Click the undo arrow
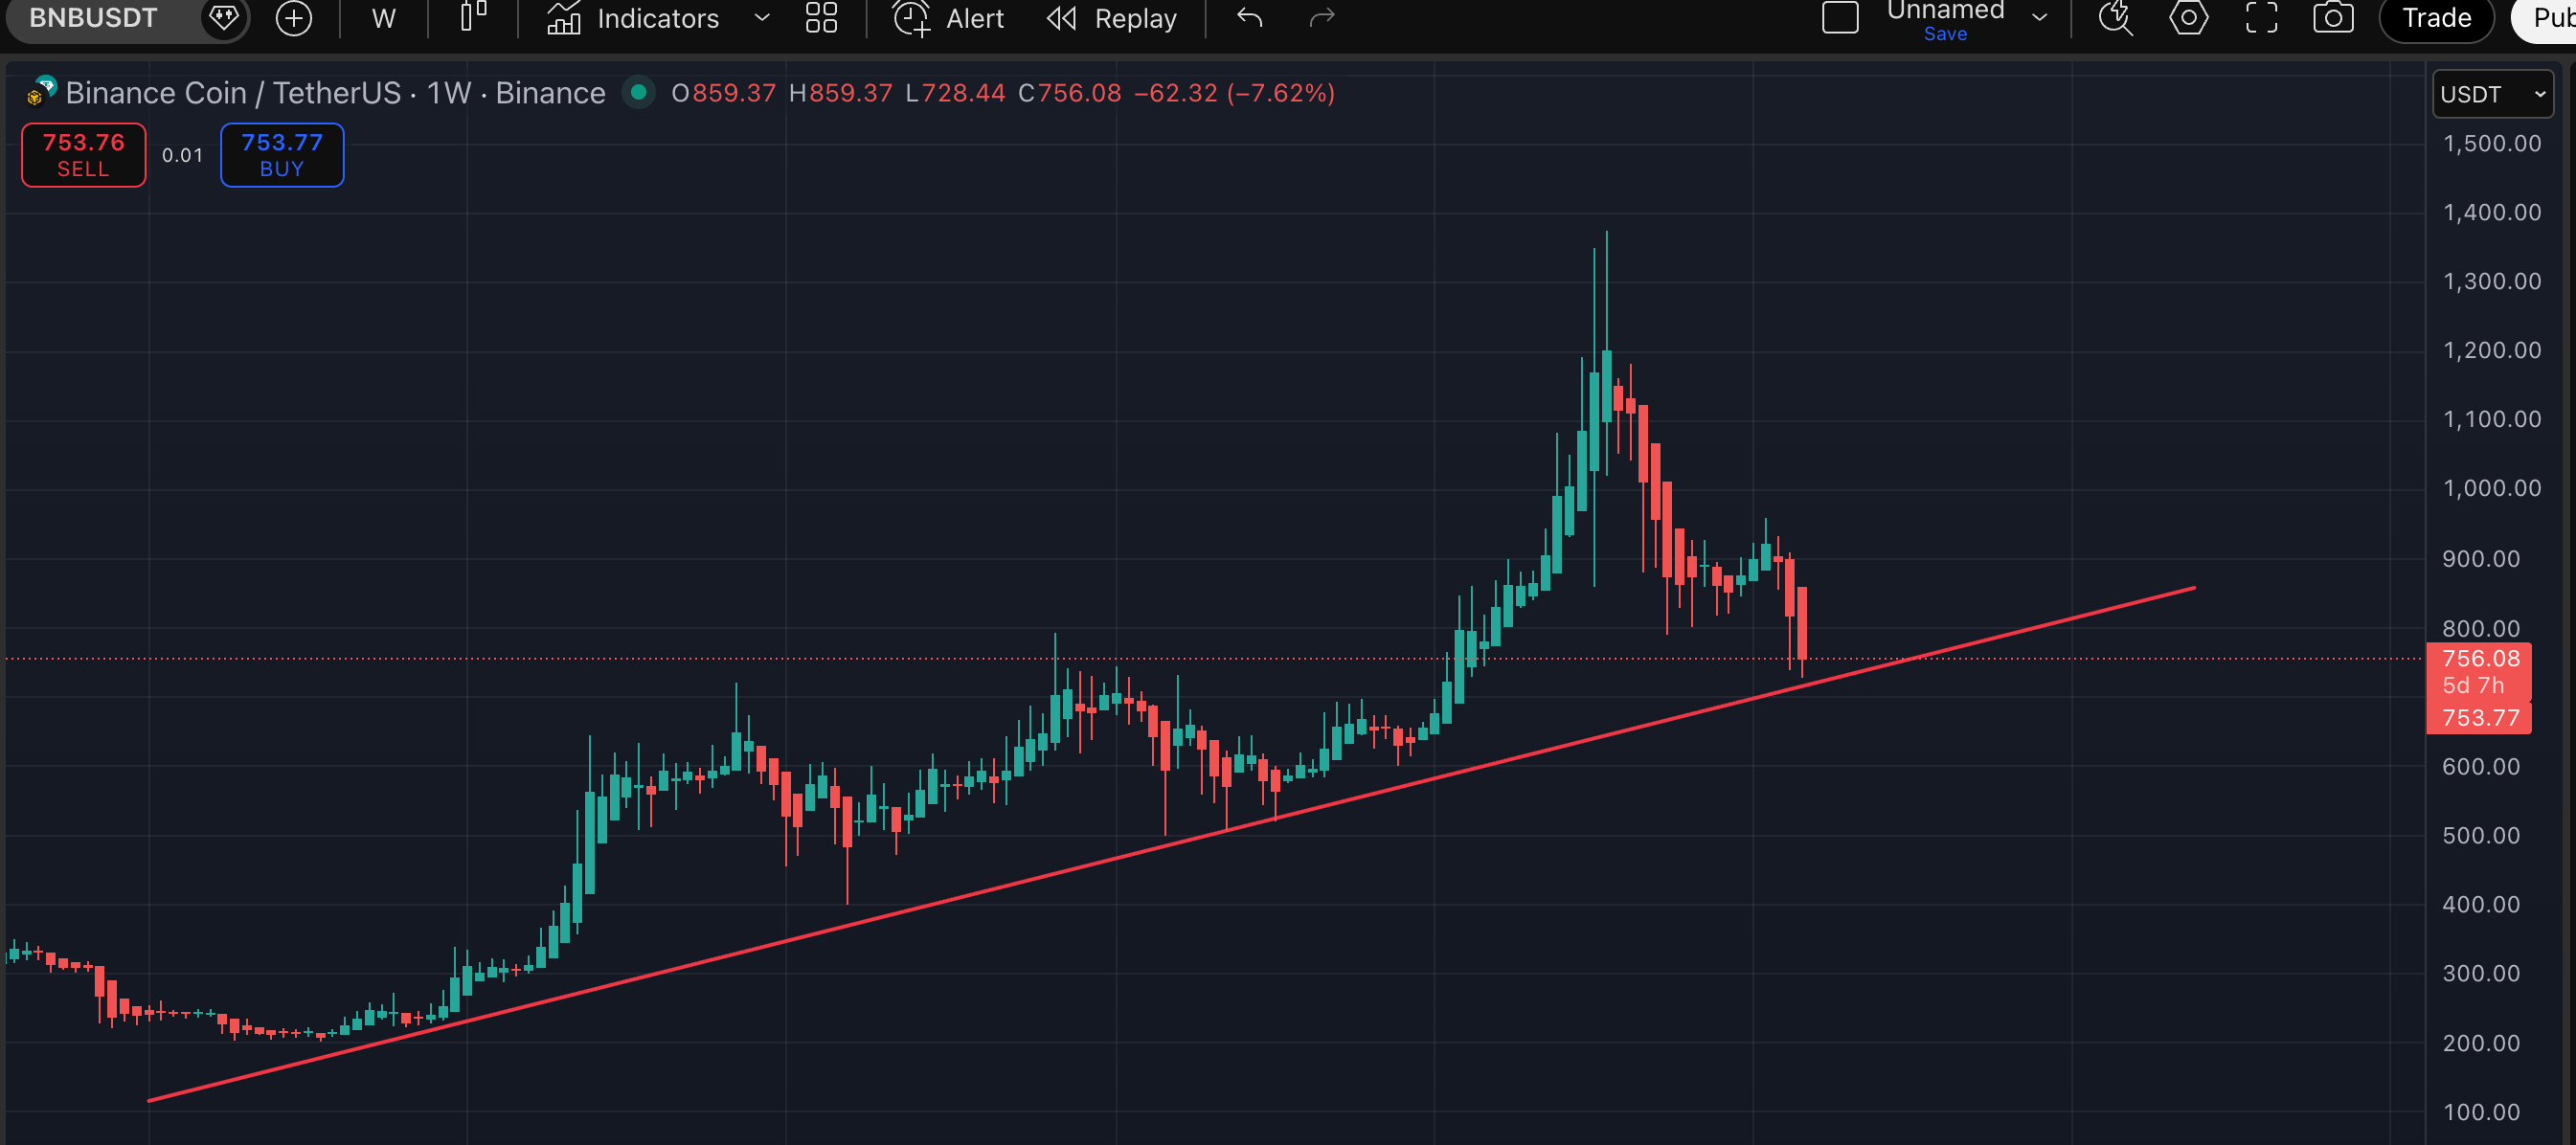This screenshot has width=2576, height=1145. click(1249, 18)
